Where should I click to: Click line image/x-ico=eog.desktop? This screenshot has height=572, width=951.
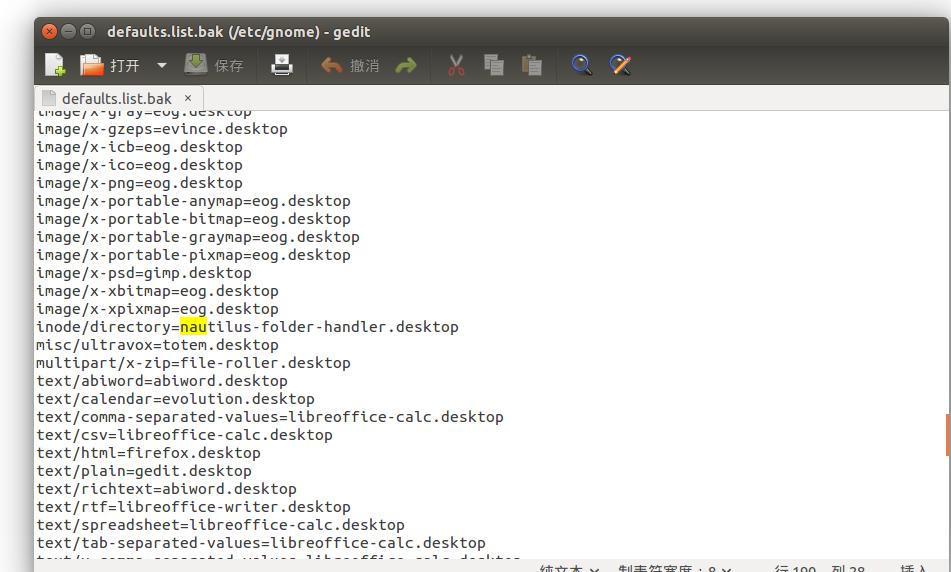coord(139,165)
